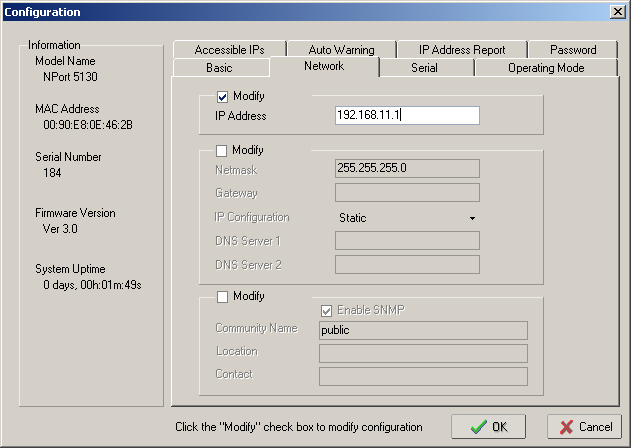
Task: Enable the Modify checkbox above Netmask
Action: tap(223, 150)
